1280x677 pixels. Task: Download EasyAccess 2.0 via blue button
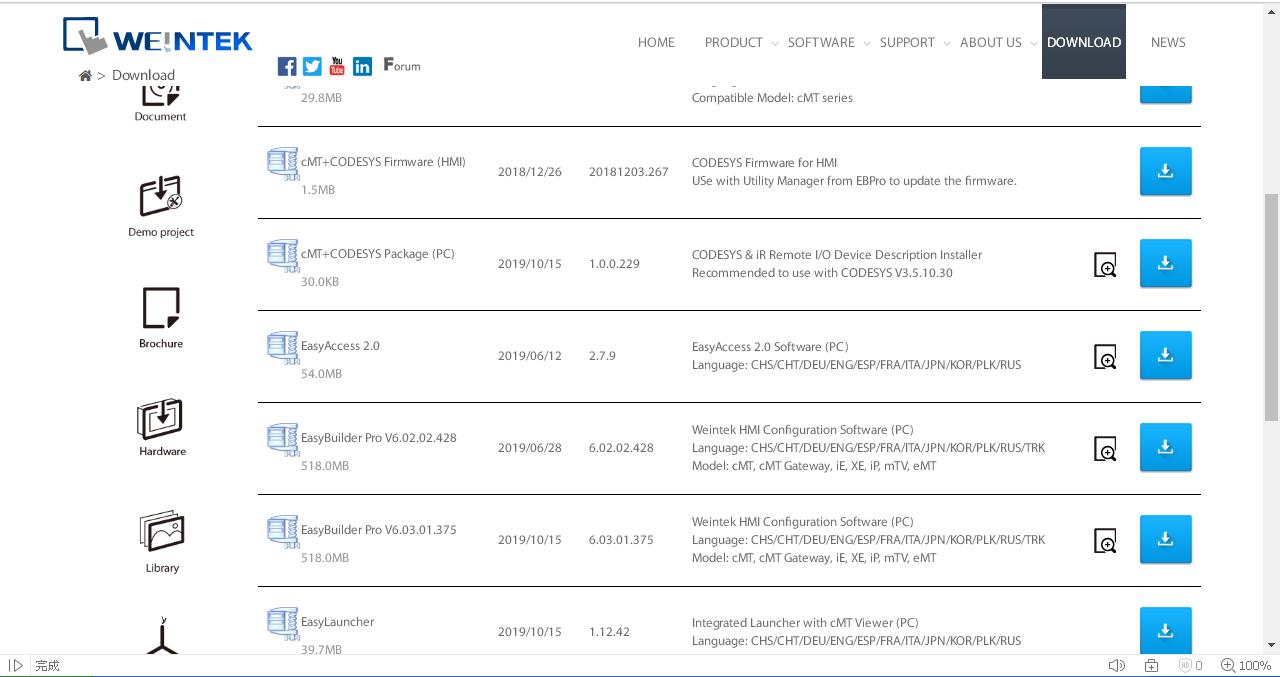[1165, 356]
